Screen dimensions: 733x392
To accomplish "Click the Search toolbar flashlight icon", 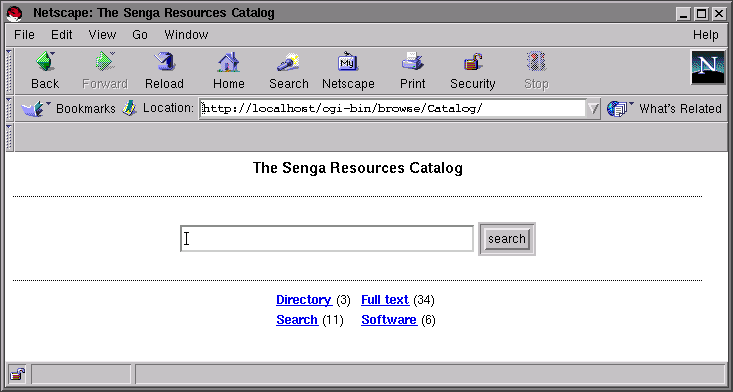I will (288, 62).
